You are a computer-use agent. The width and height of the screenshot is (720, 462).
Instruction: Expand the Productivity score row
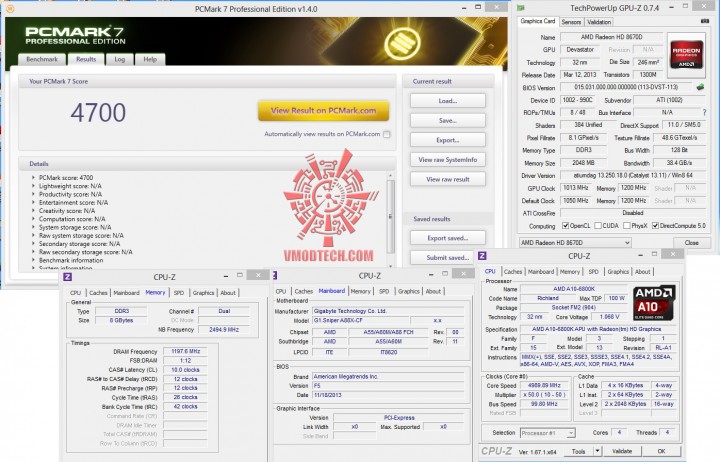click(x=33, y=194)
